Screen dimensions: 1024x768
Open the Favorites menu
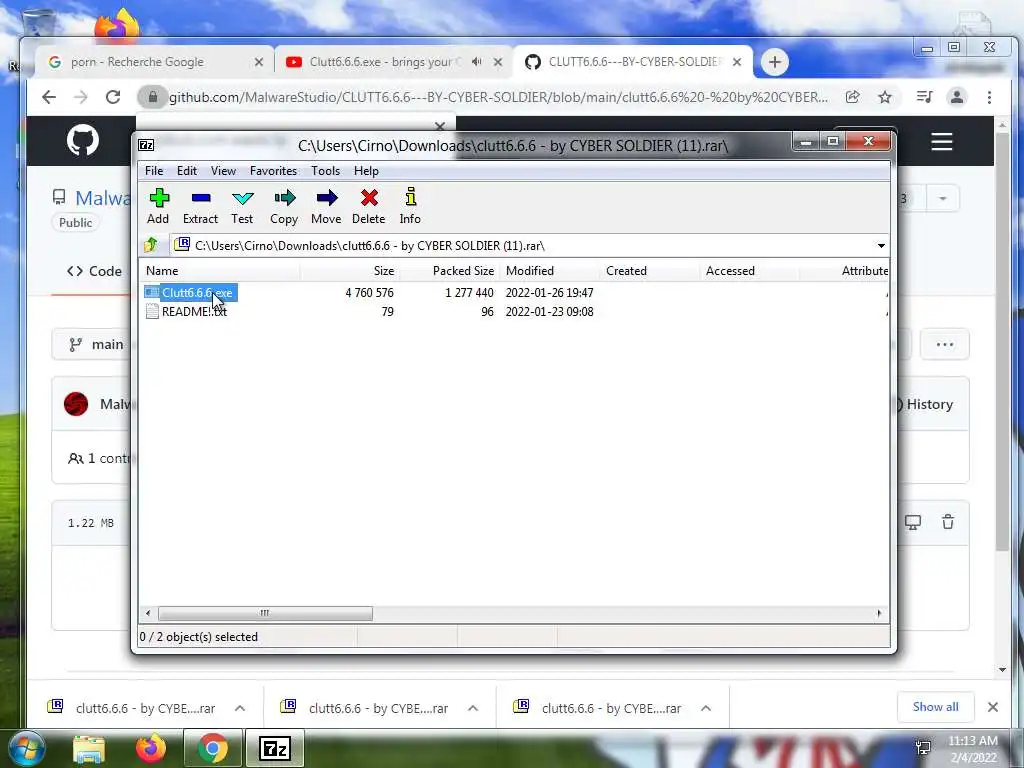tap(273, 170)
